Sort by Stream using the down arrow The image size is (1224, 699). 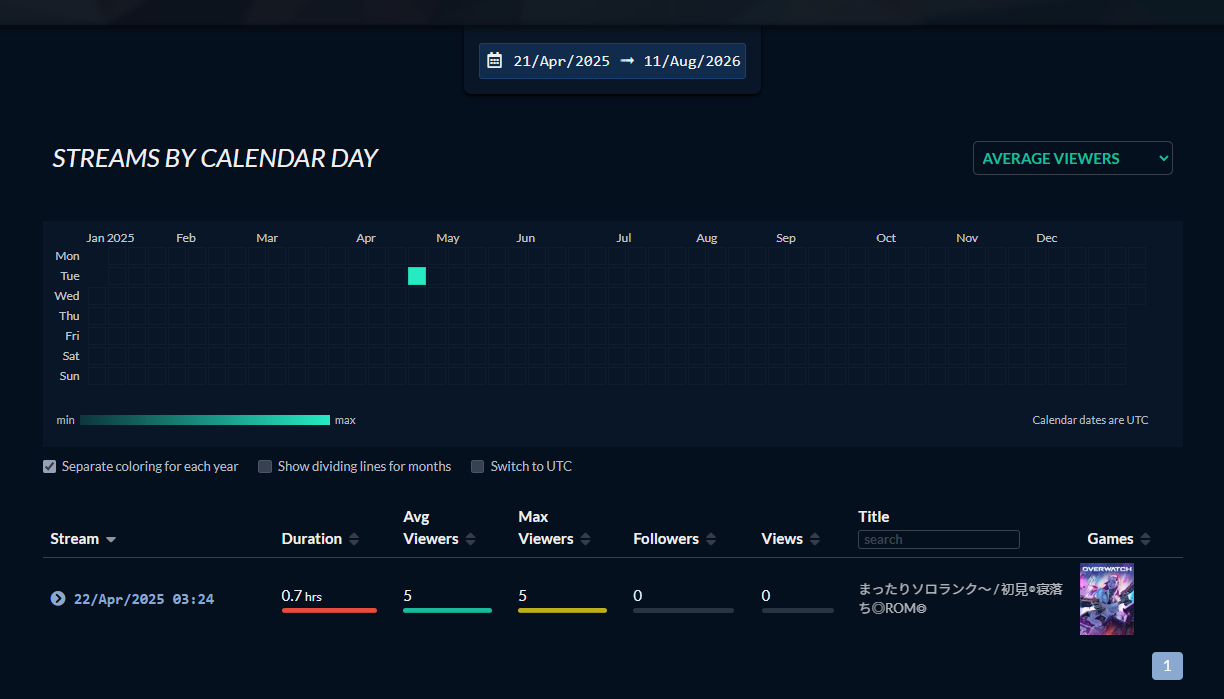[x=111, y=540]
